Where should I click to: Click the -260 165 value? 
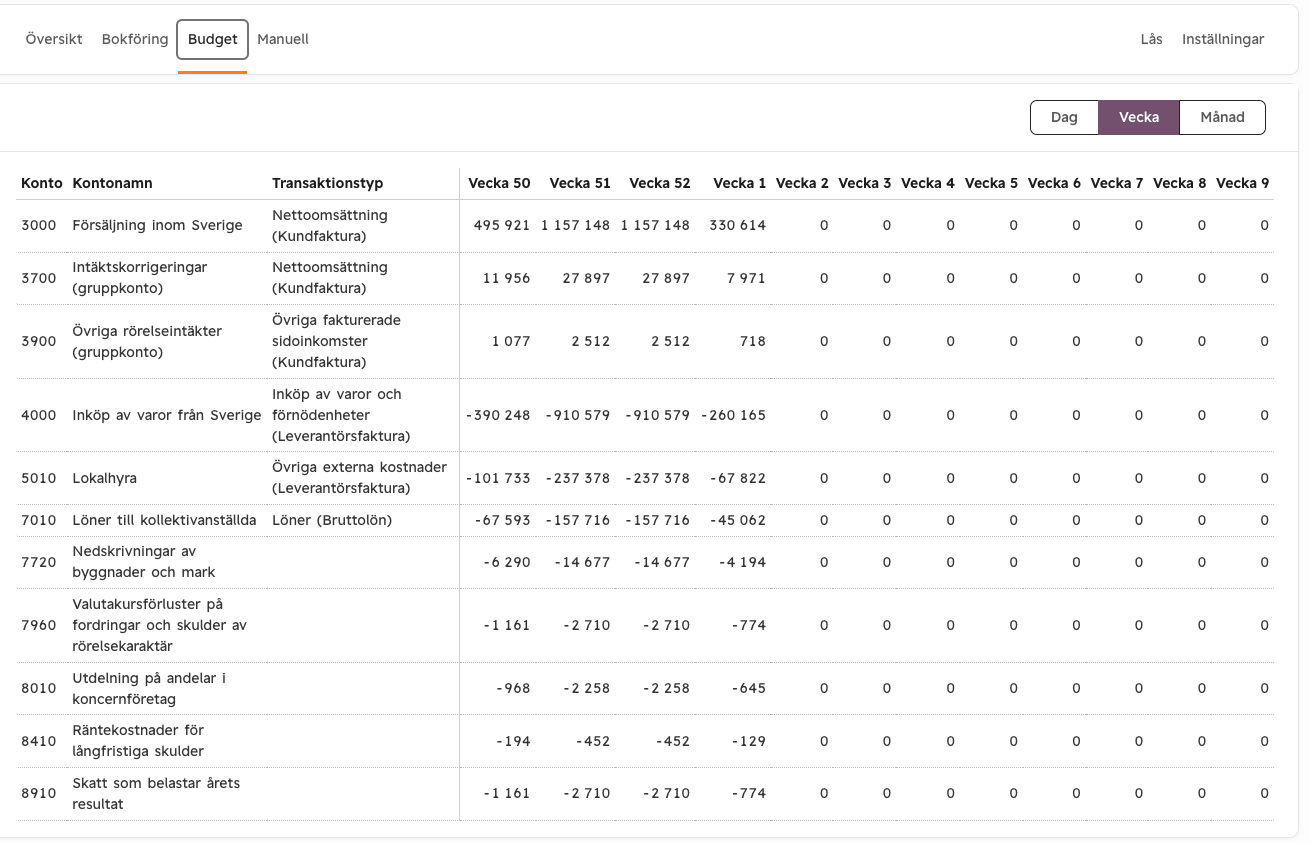734,415
